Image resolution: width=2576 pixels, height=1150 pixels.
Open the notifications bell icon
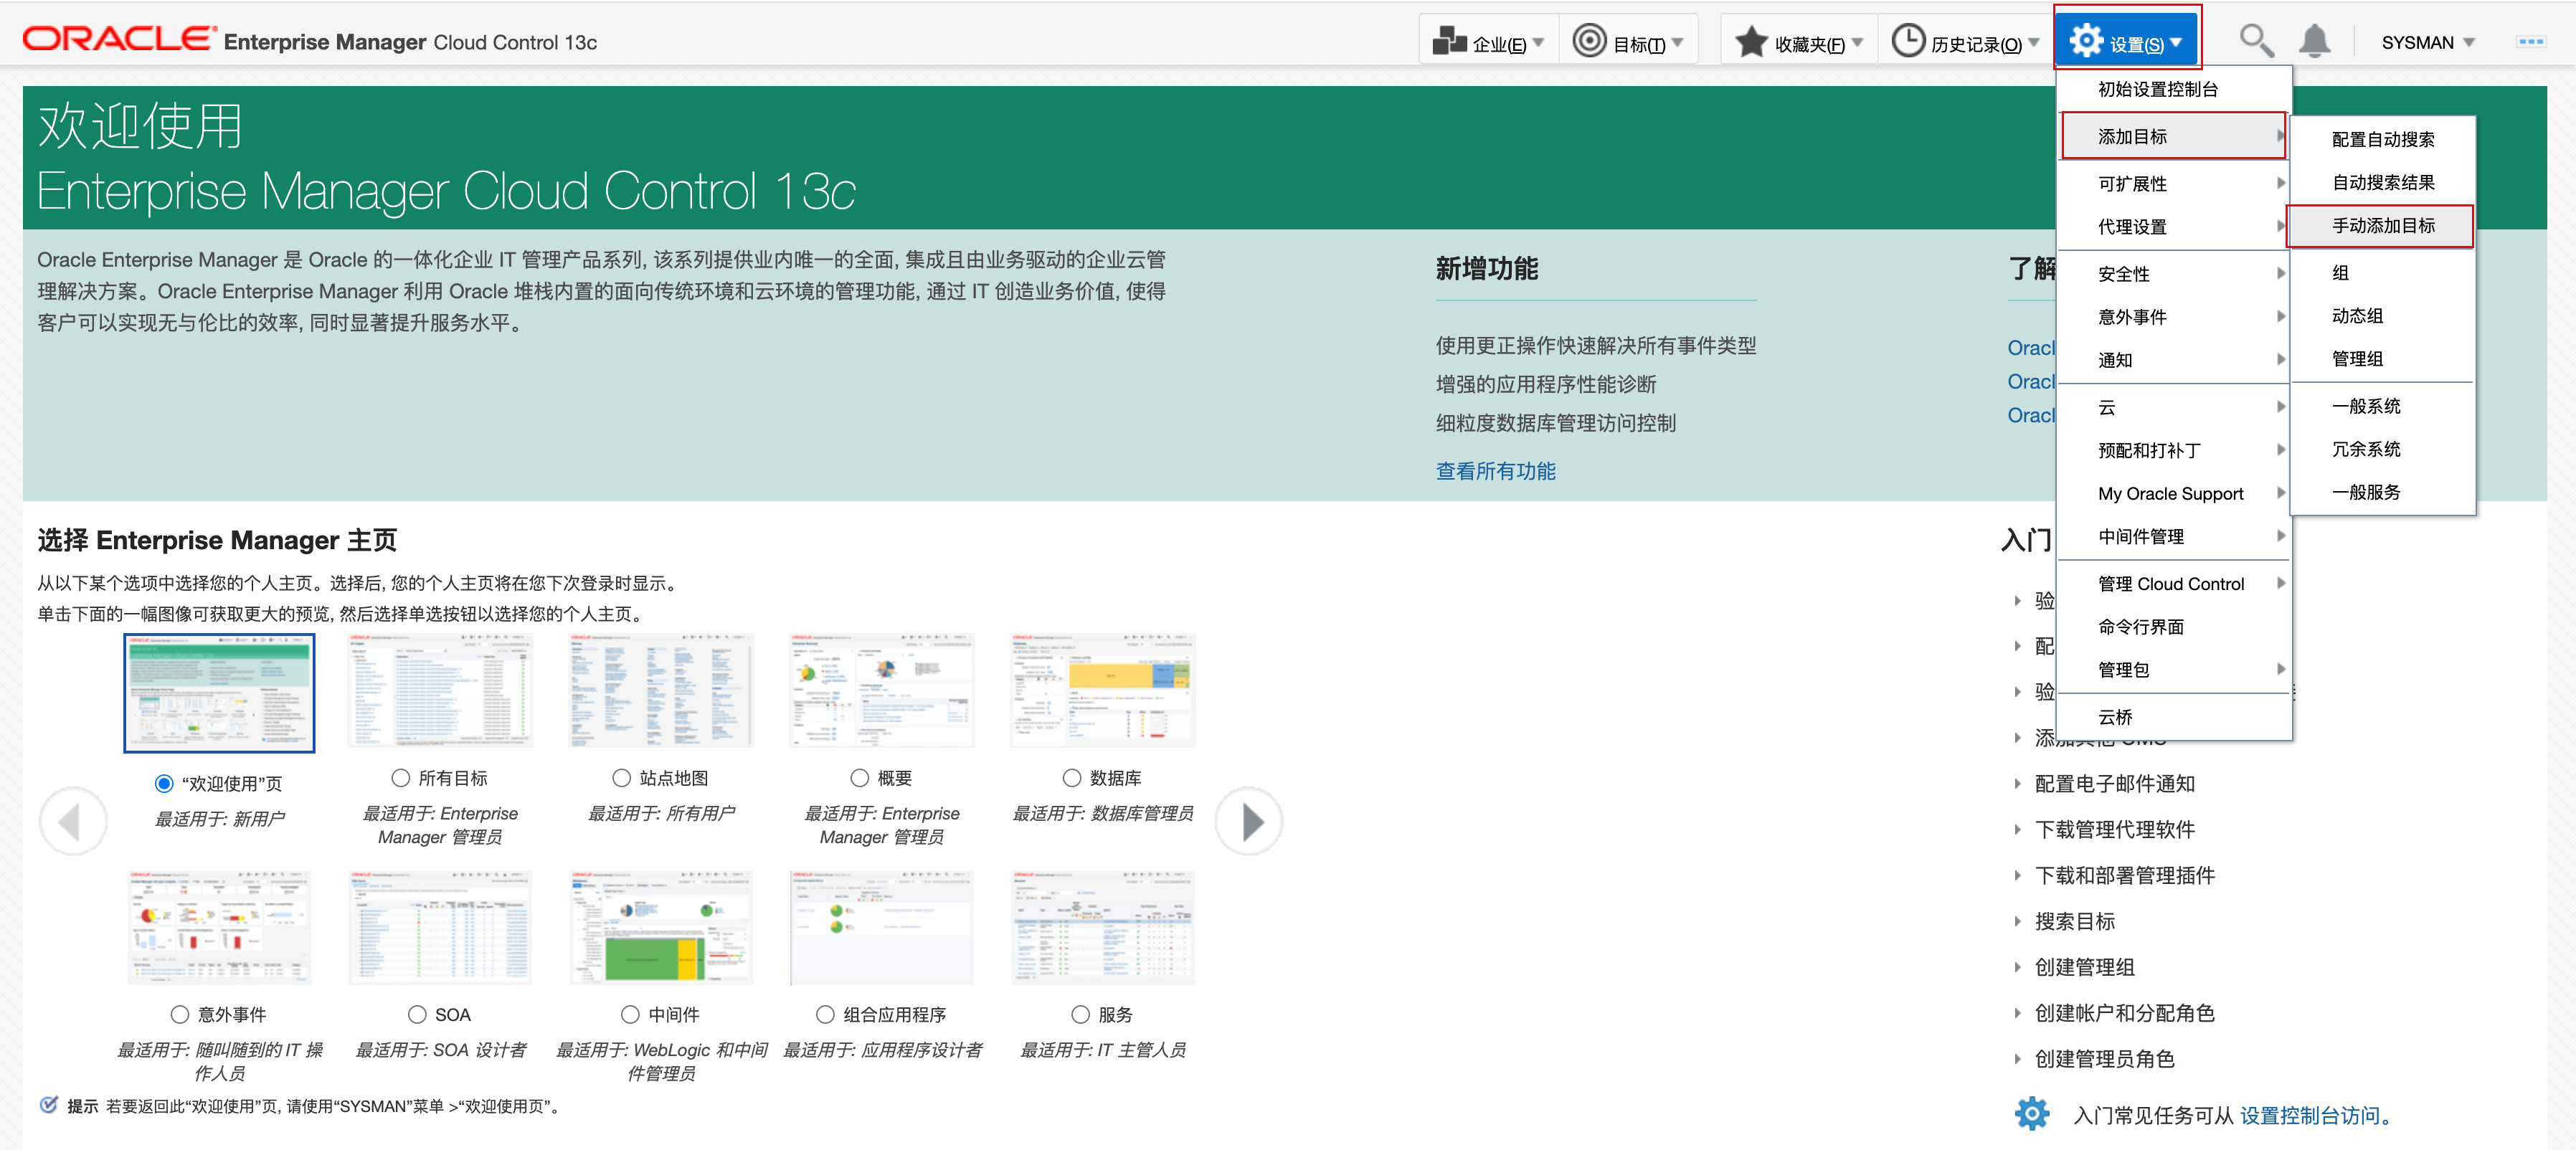[x=2314, y=41]
